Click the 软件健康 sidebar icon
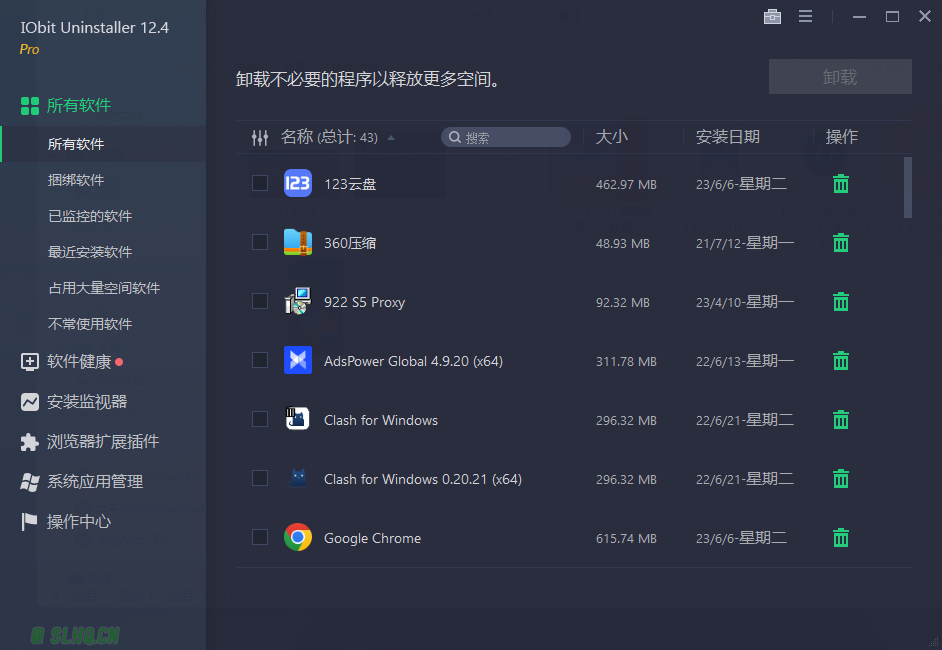The width and height of the screenshot is (942, 650). [29, 362]
